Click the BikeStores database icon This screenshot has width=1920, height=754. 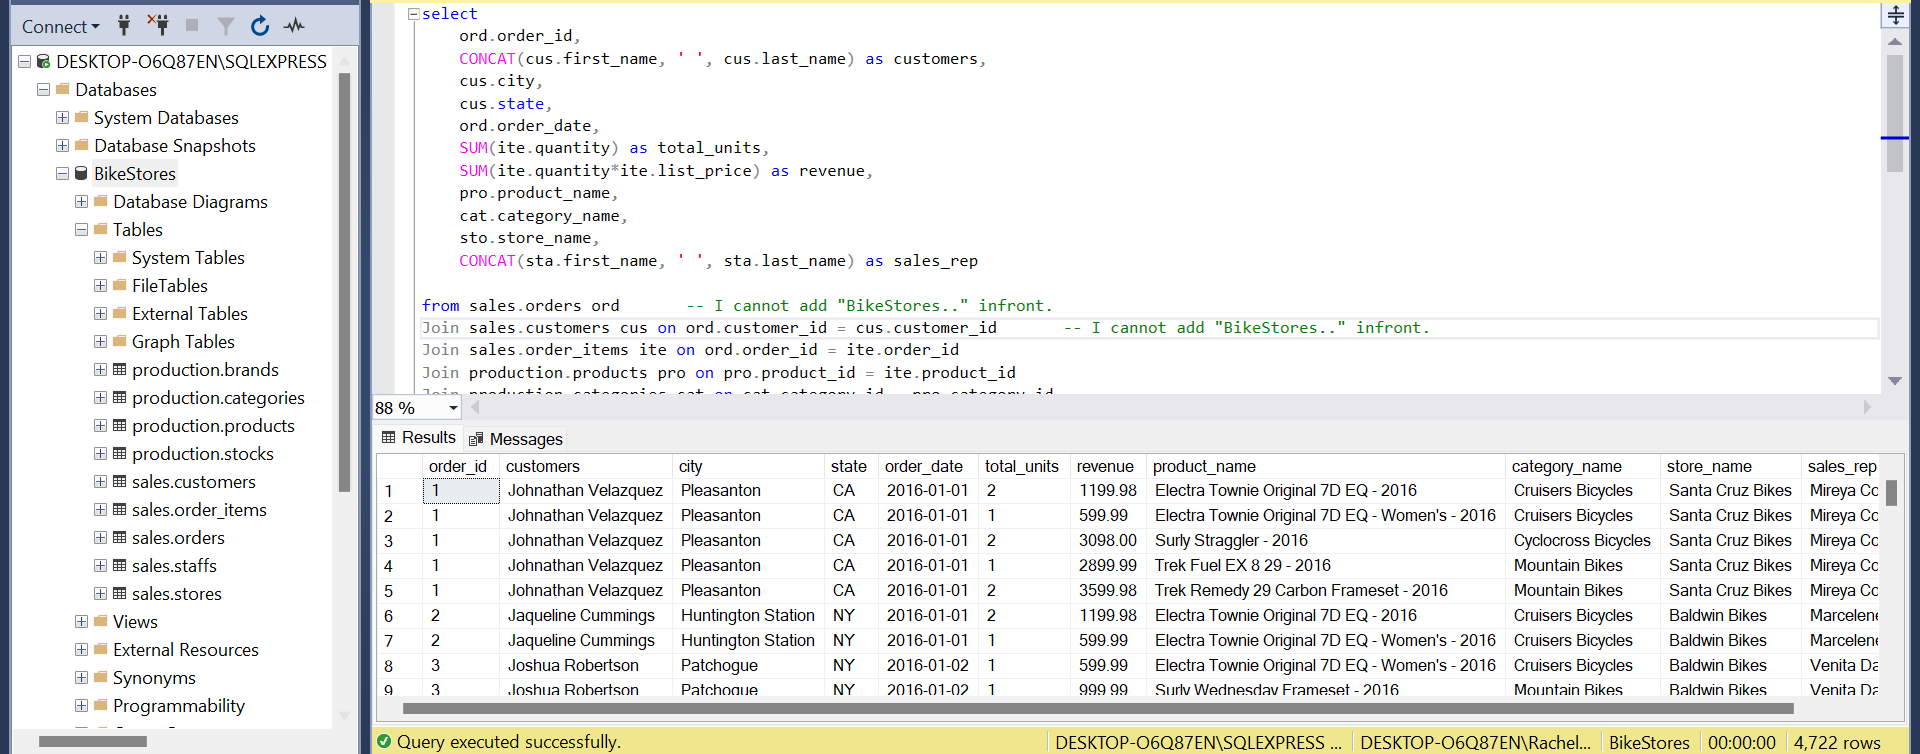pos(82,174)
